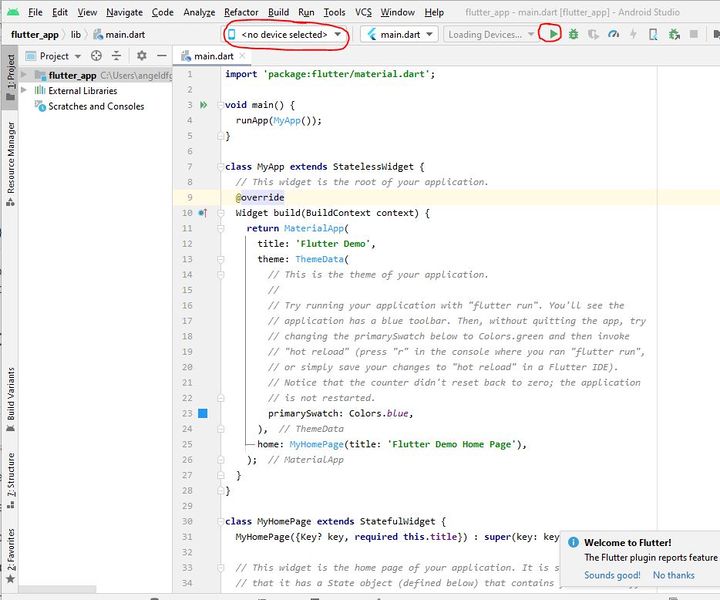Click MyHomePage in the home: line
The width and height of the screenshot is (720, 600).
coord(316,444)
